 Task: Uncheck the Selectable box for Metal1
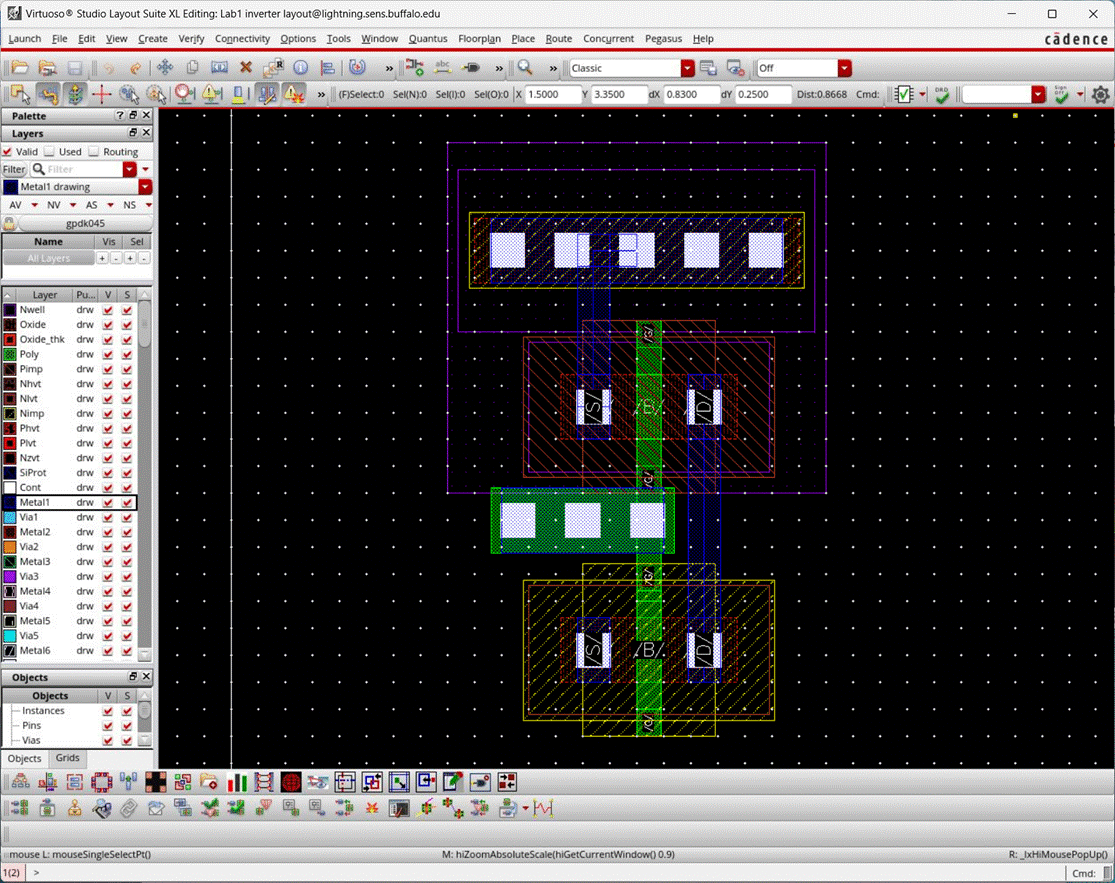[127, 502]
